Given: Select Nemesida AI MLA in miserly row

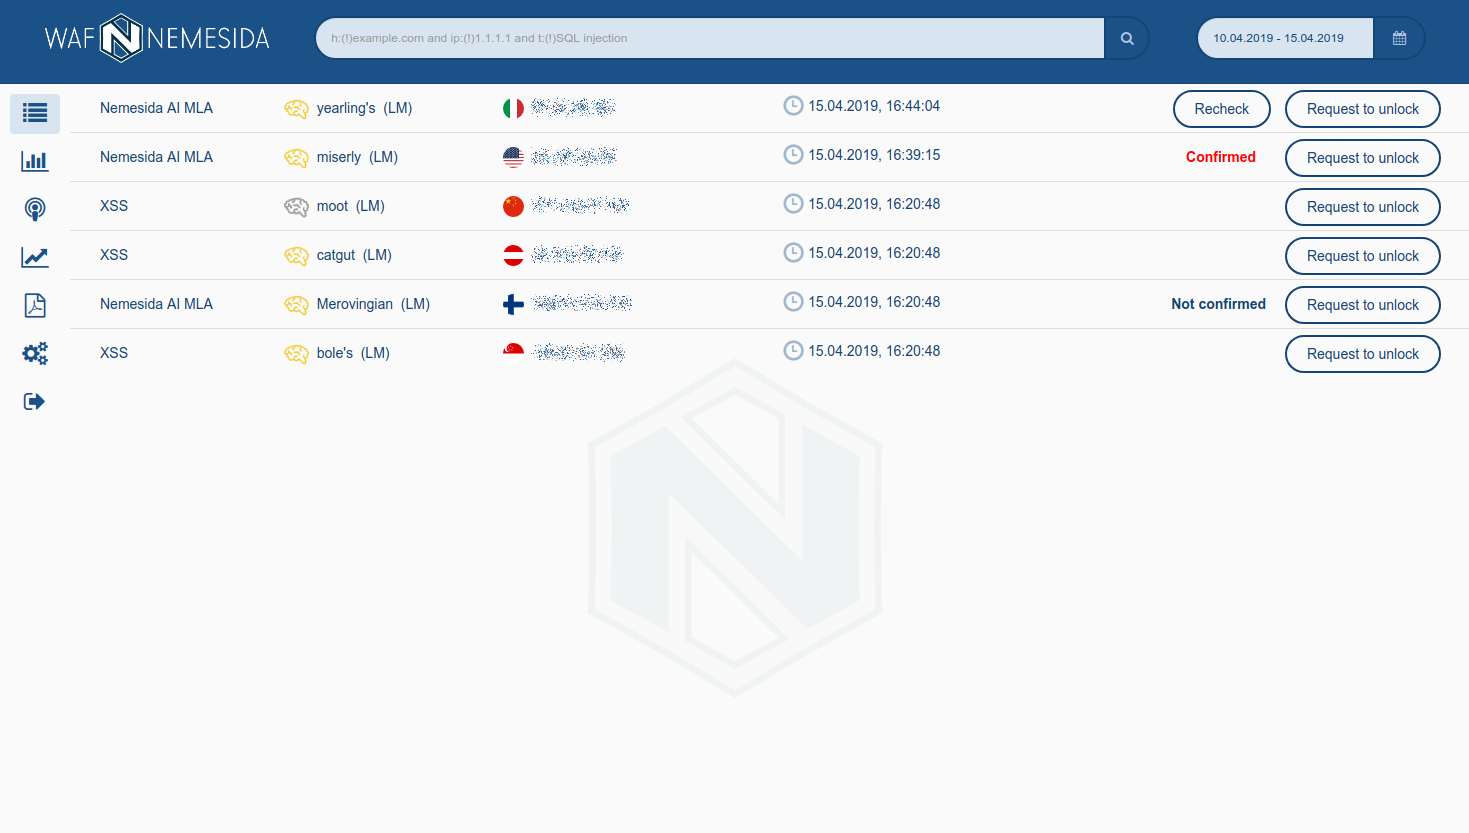Looking at the screenshot, I should [156, 157].
